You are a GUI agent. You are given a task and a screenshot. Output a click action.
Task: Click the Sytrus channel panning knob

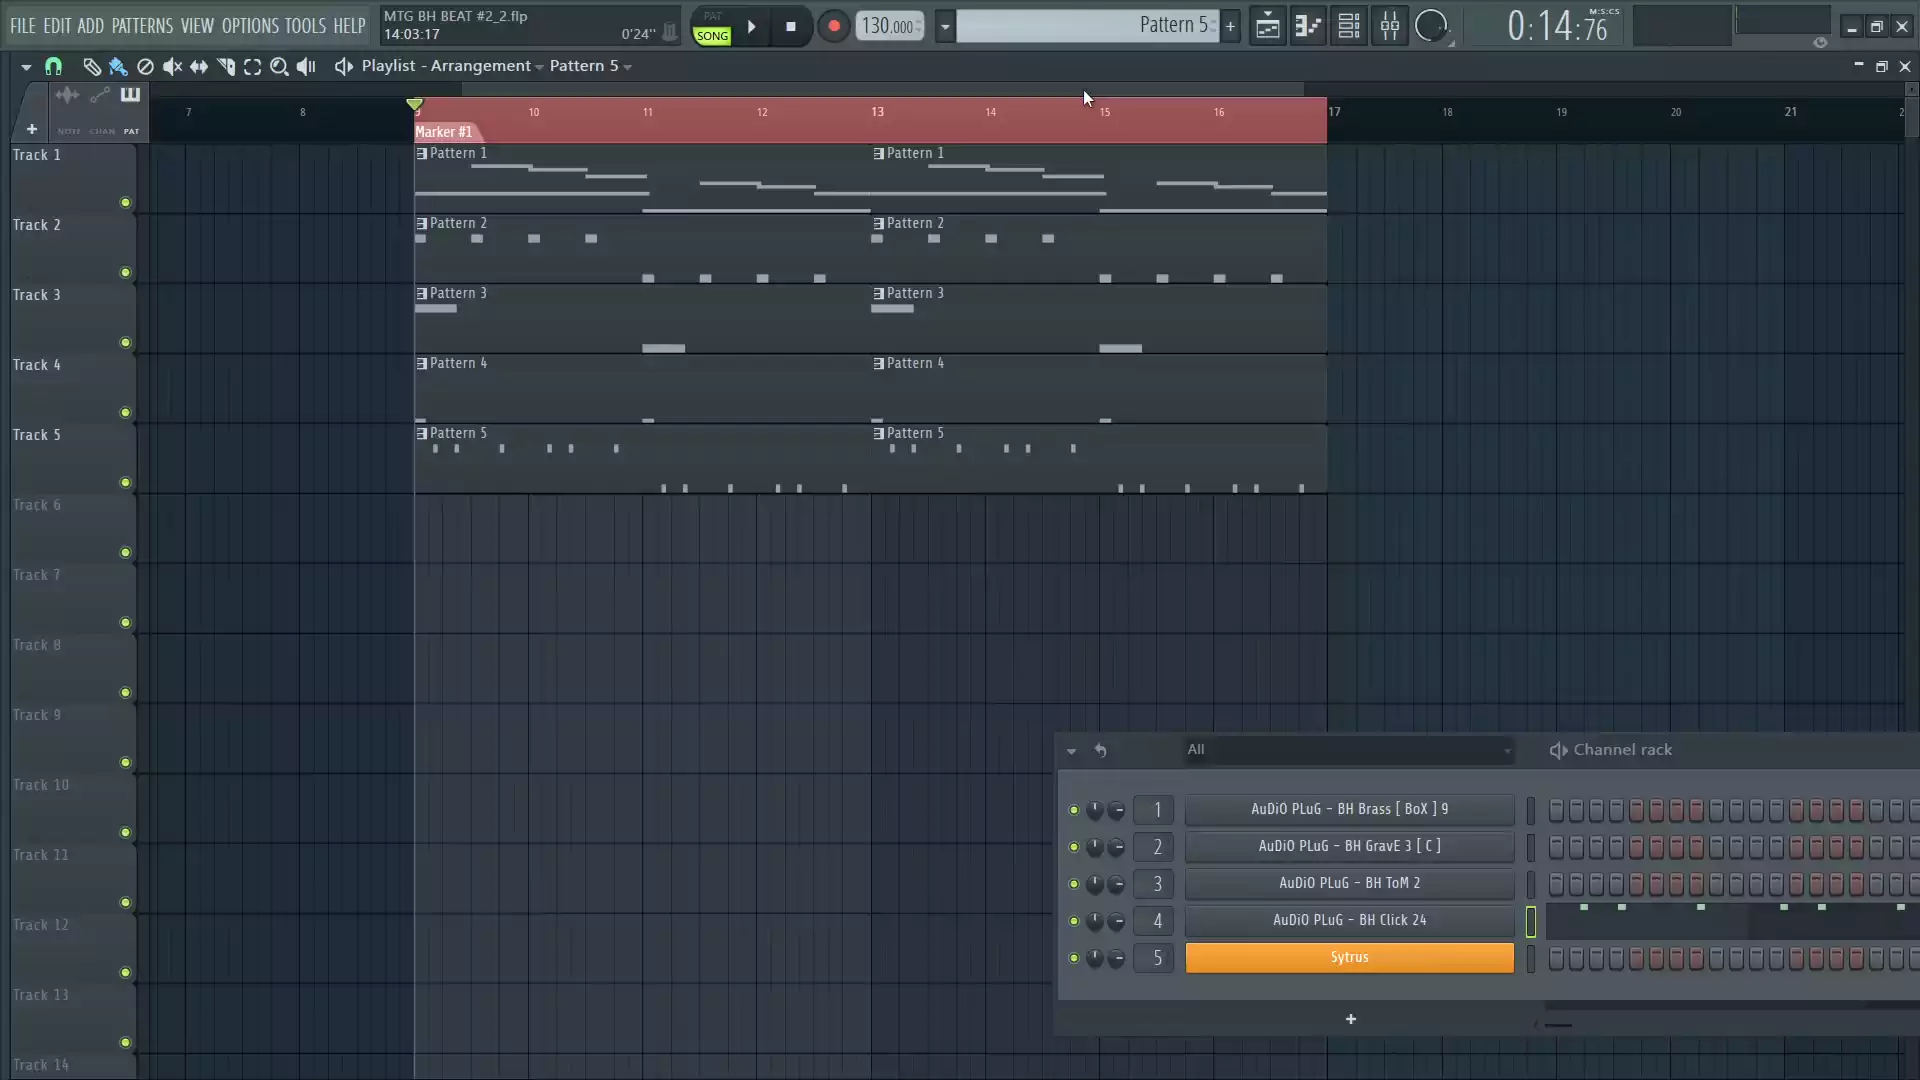(x=1095, y=958)
